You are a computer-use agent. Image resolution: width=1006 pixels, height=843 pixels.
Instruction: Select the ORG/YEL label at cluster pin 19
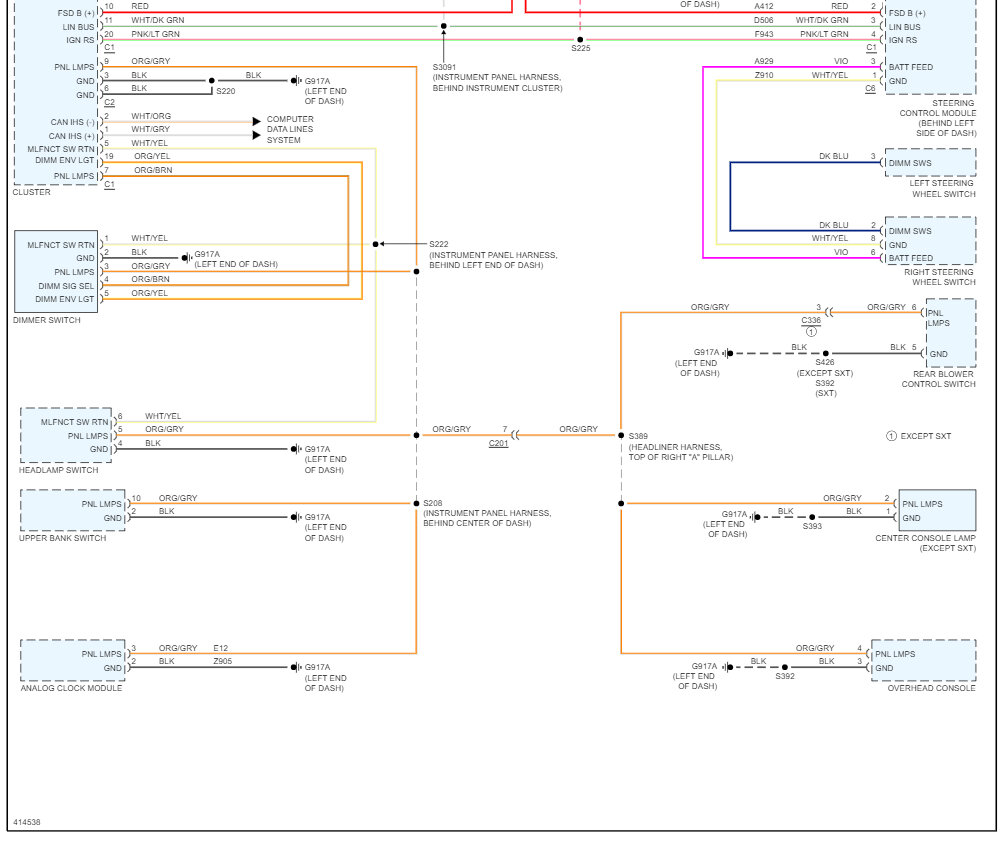click(x=152, y=157)
